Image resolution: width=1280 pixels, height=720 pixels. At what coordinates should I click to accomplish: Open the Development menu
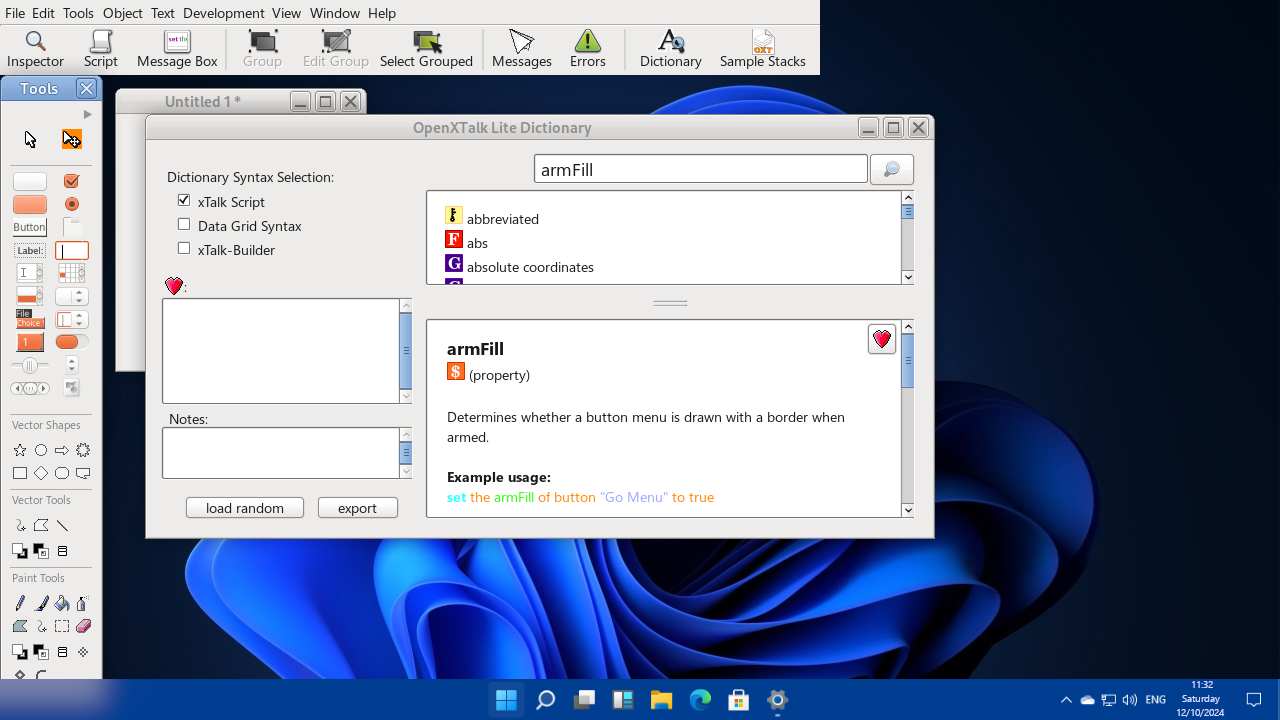coord(224,13)
